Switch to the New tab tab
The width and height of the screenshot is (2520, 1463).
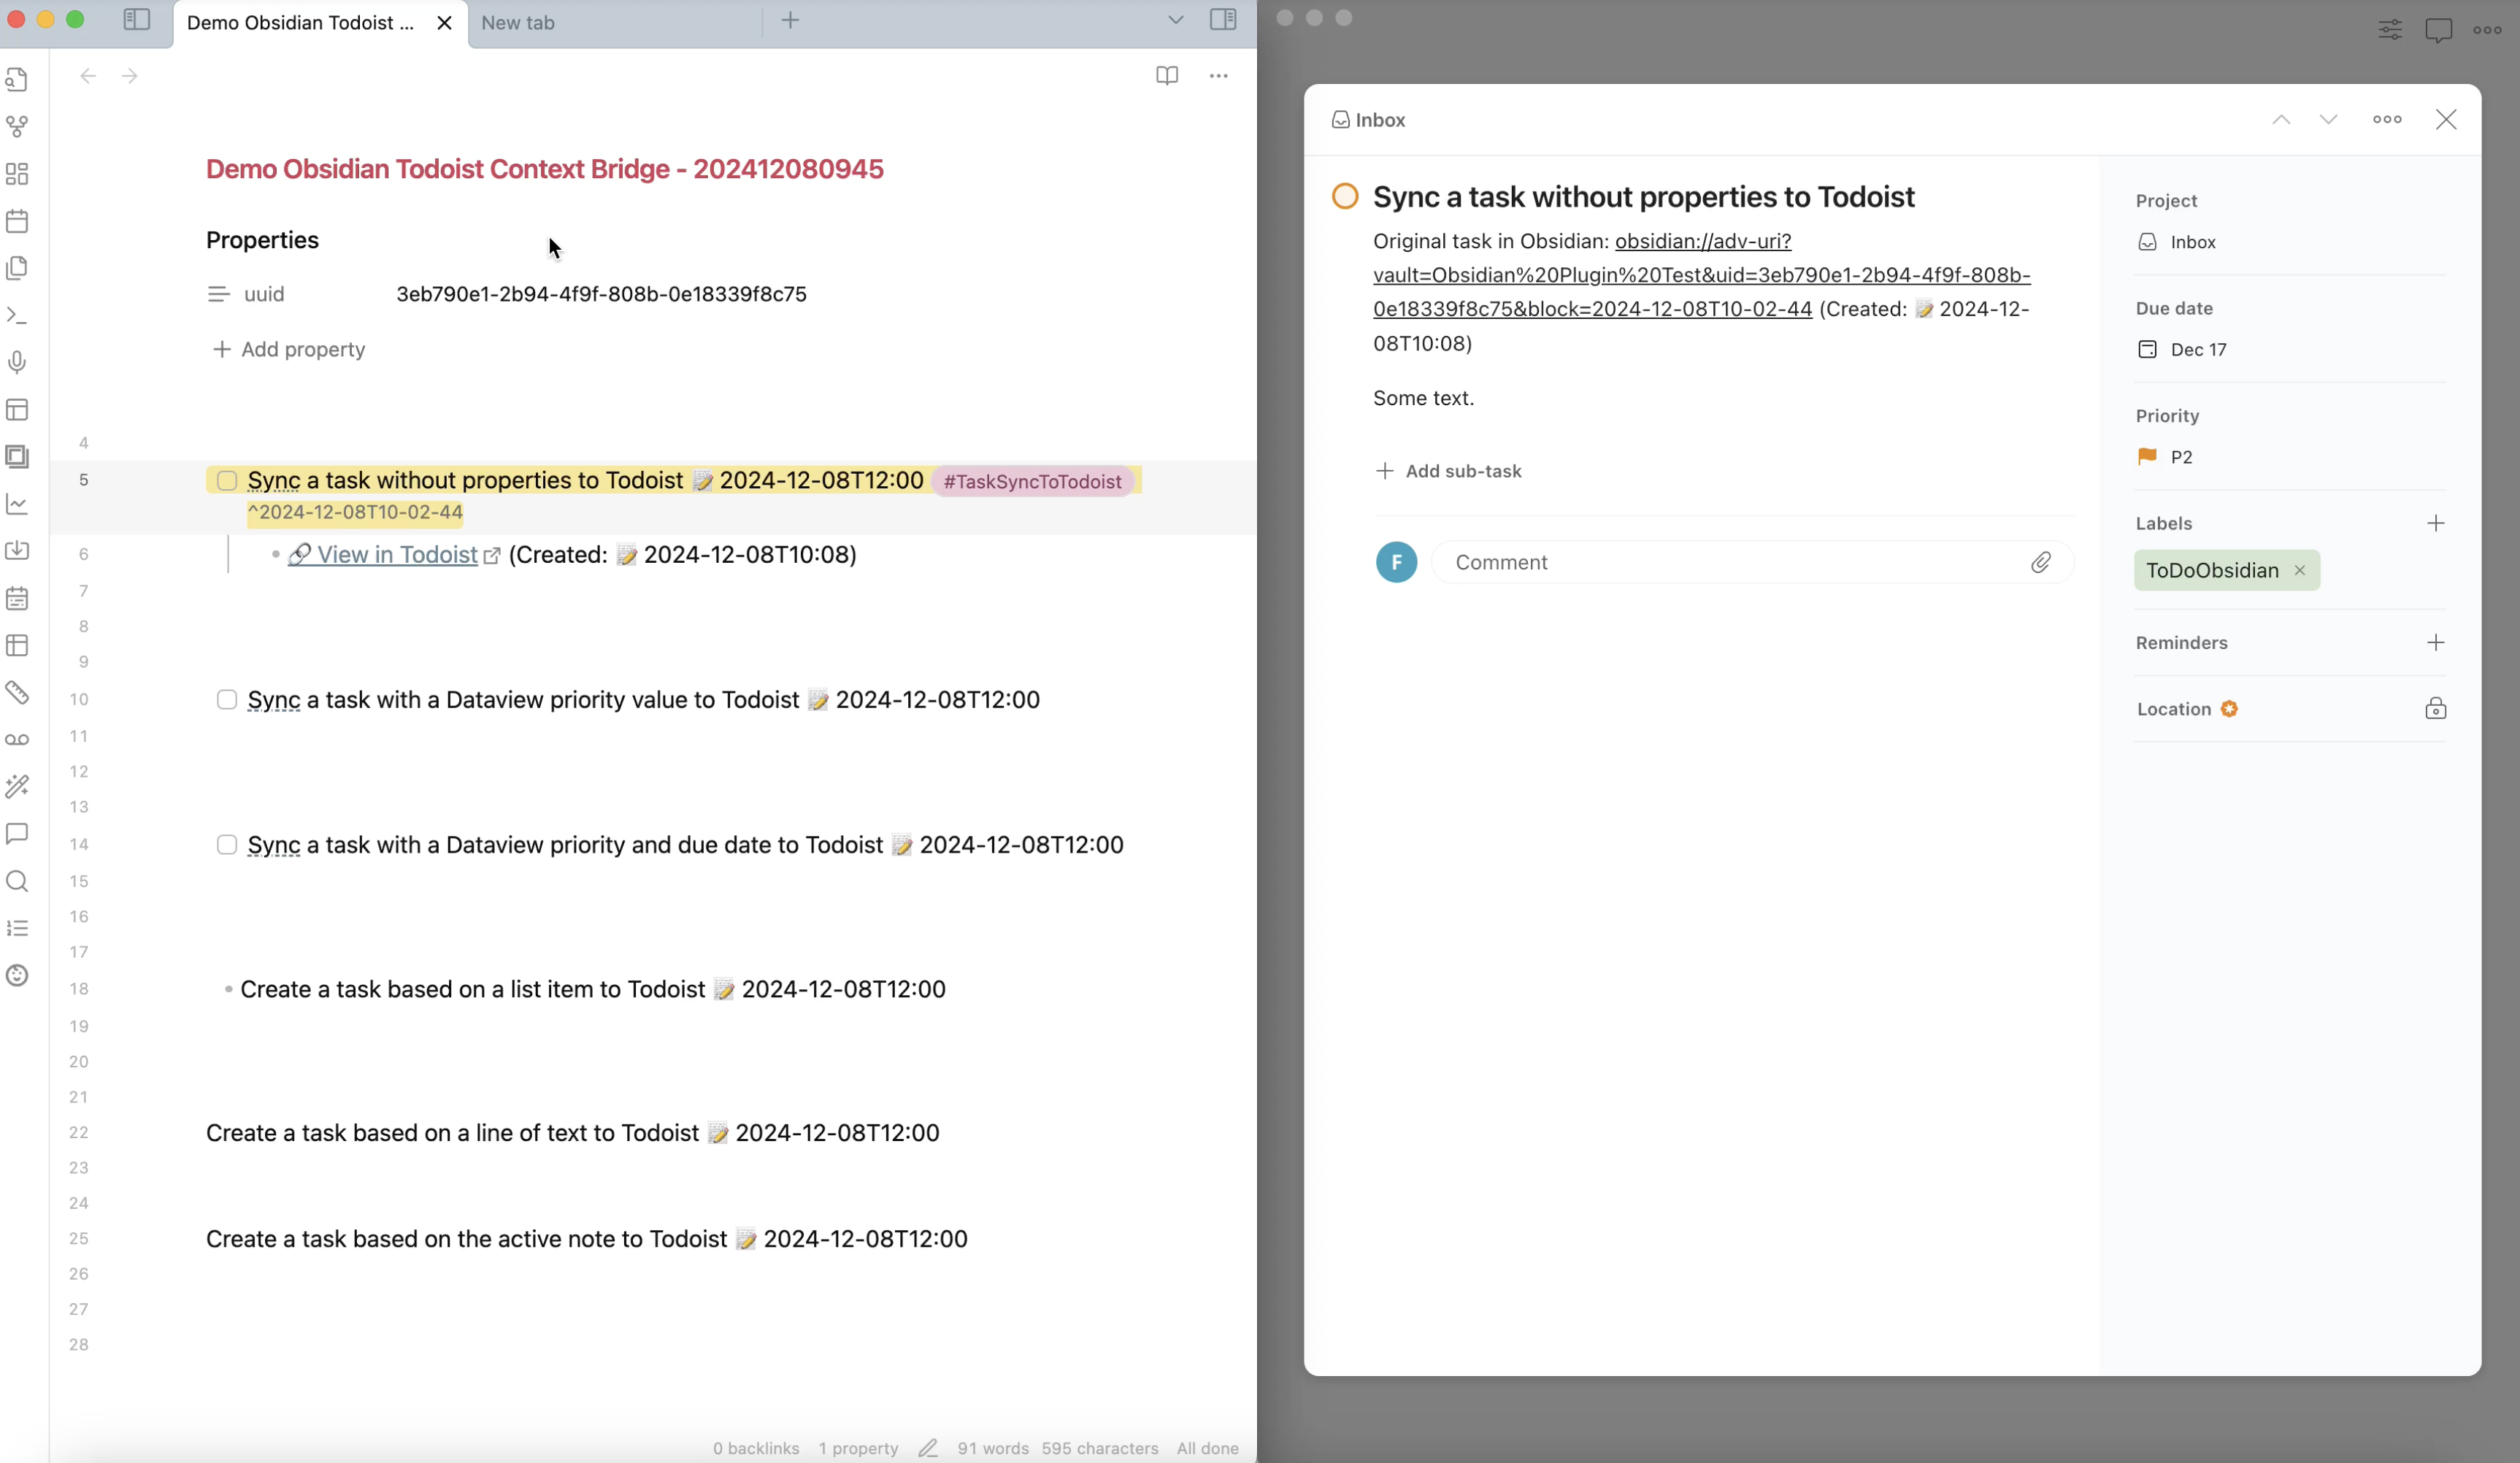tap(518, 22)
